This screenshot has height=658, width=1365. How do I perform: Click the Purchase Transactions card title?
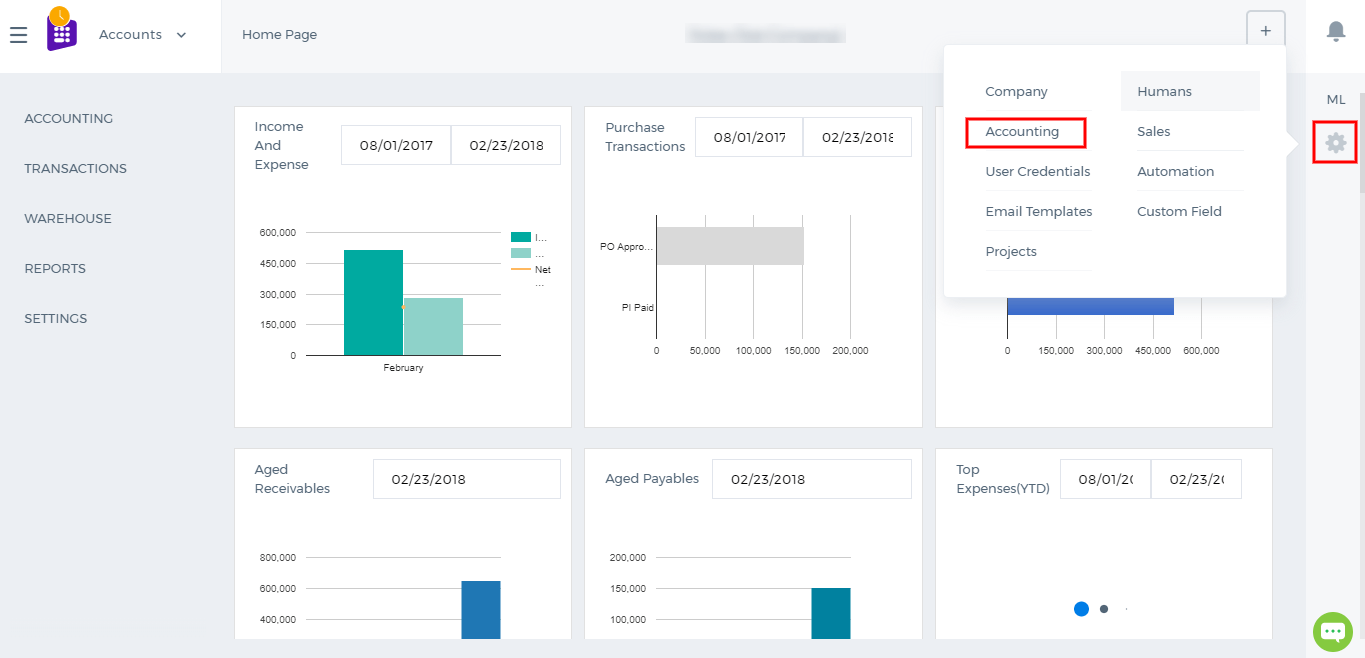coord(645,137)
